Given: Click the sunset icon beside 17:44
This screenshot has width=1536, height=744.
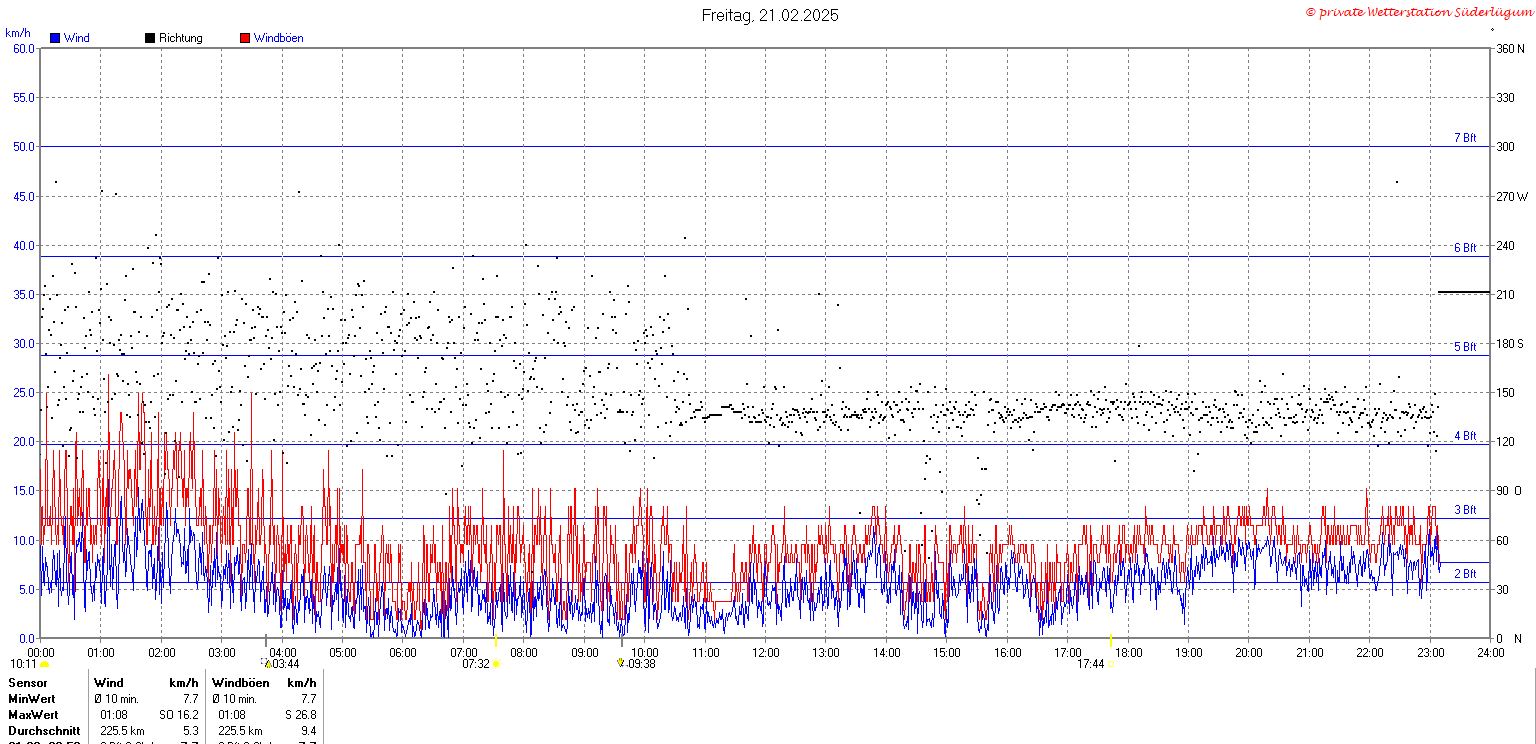Looking at the screenshot, I should (1111, 664).
